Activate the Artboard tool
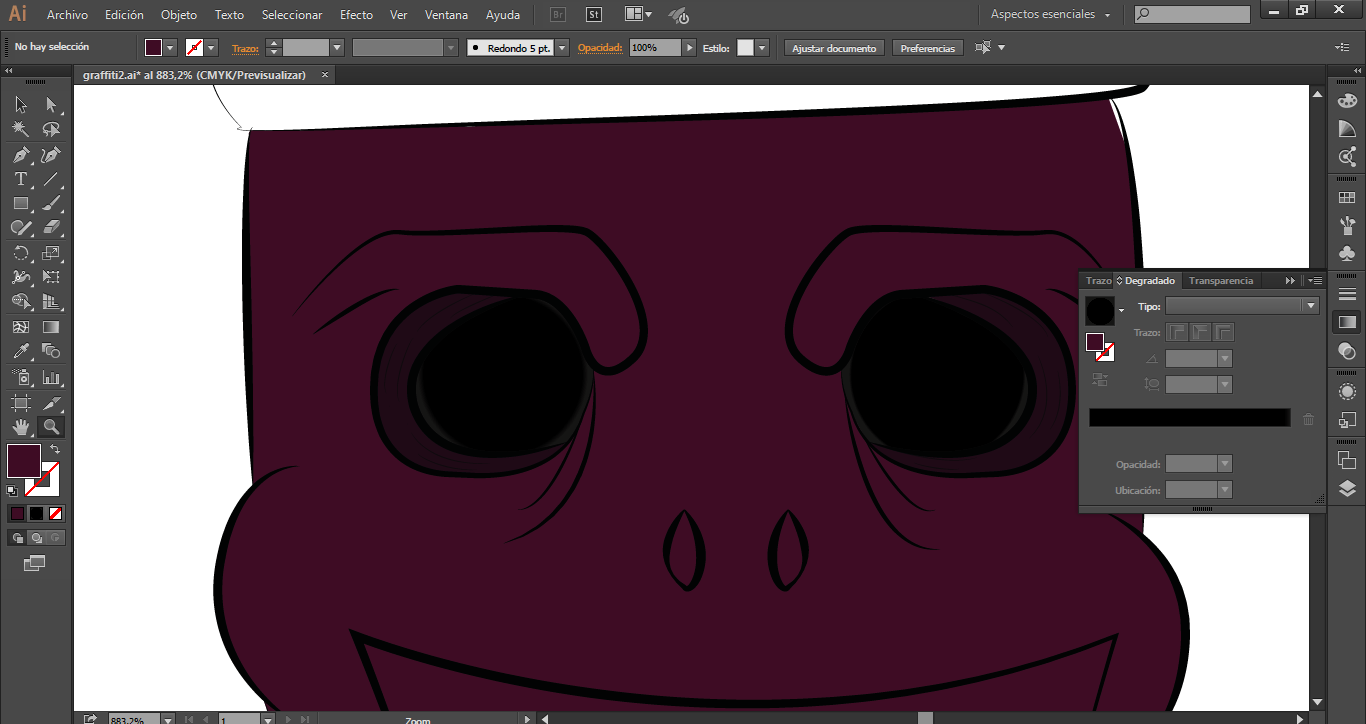 tap(20, 403)
